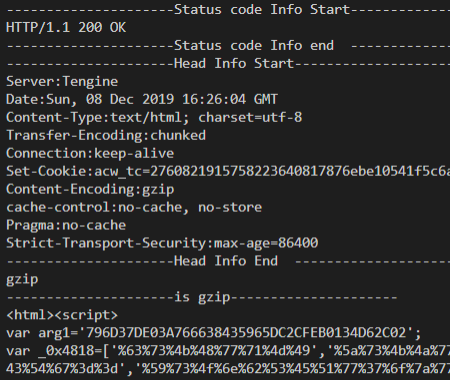Click the 'HTTP/1.1 200 OK' status line

pyautogui.click(x=66, y=27)
